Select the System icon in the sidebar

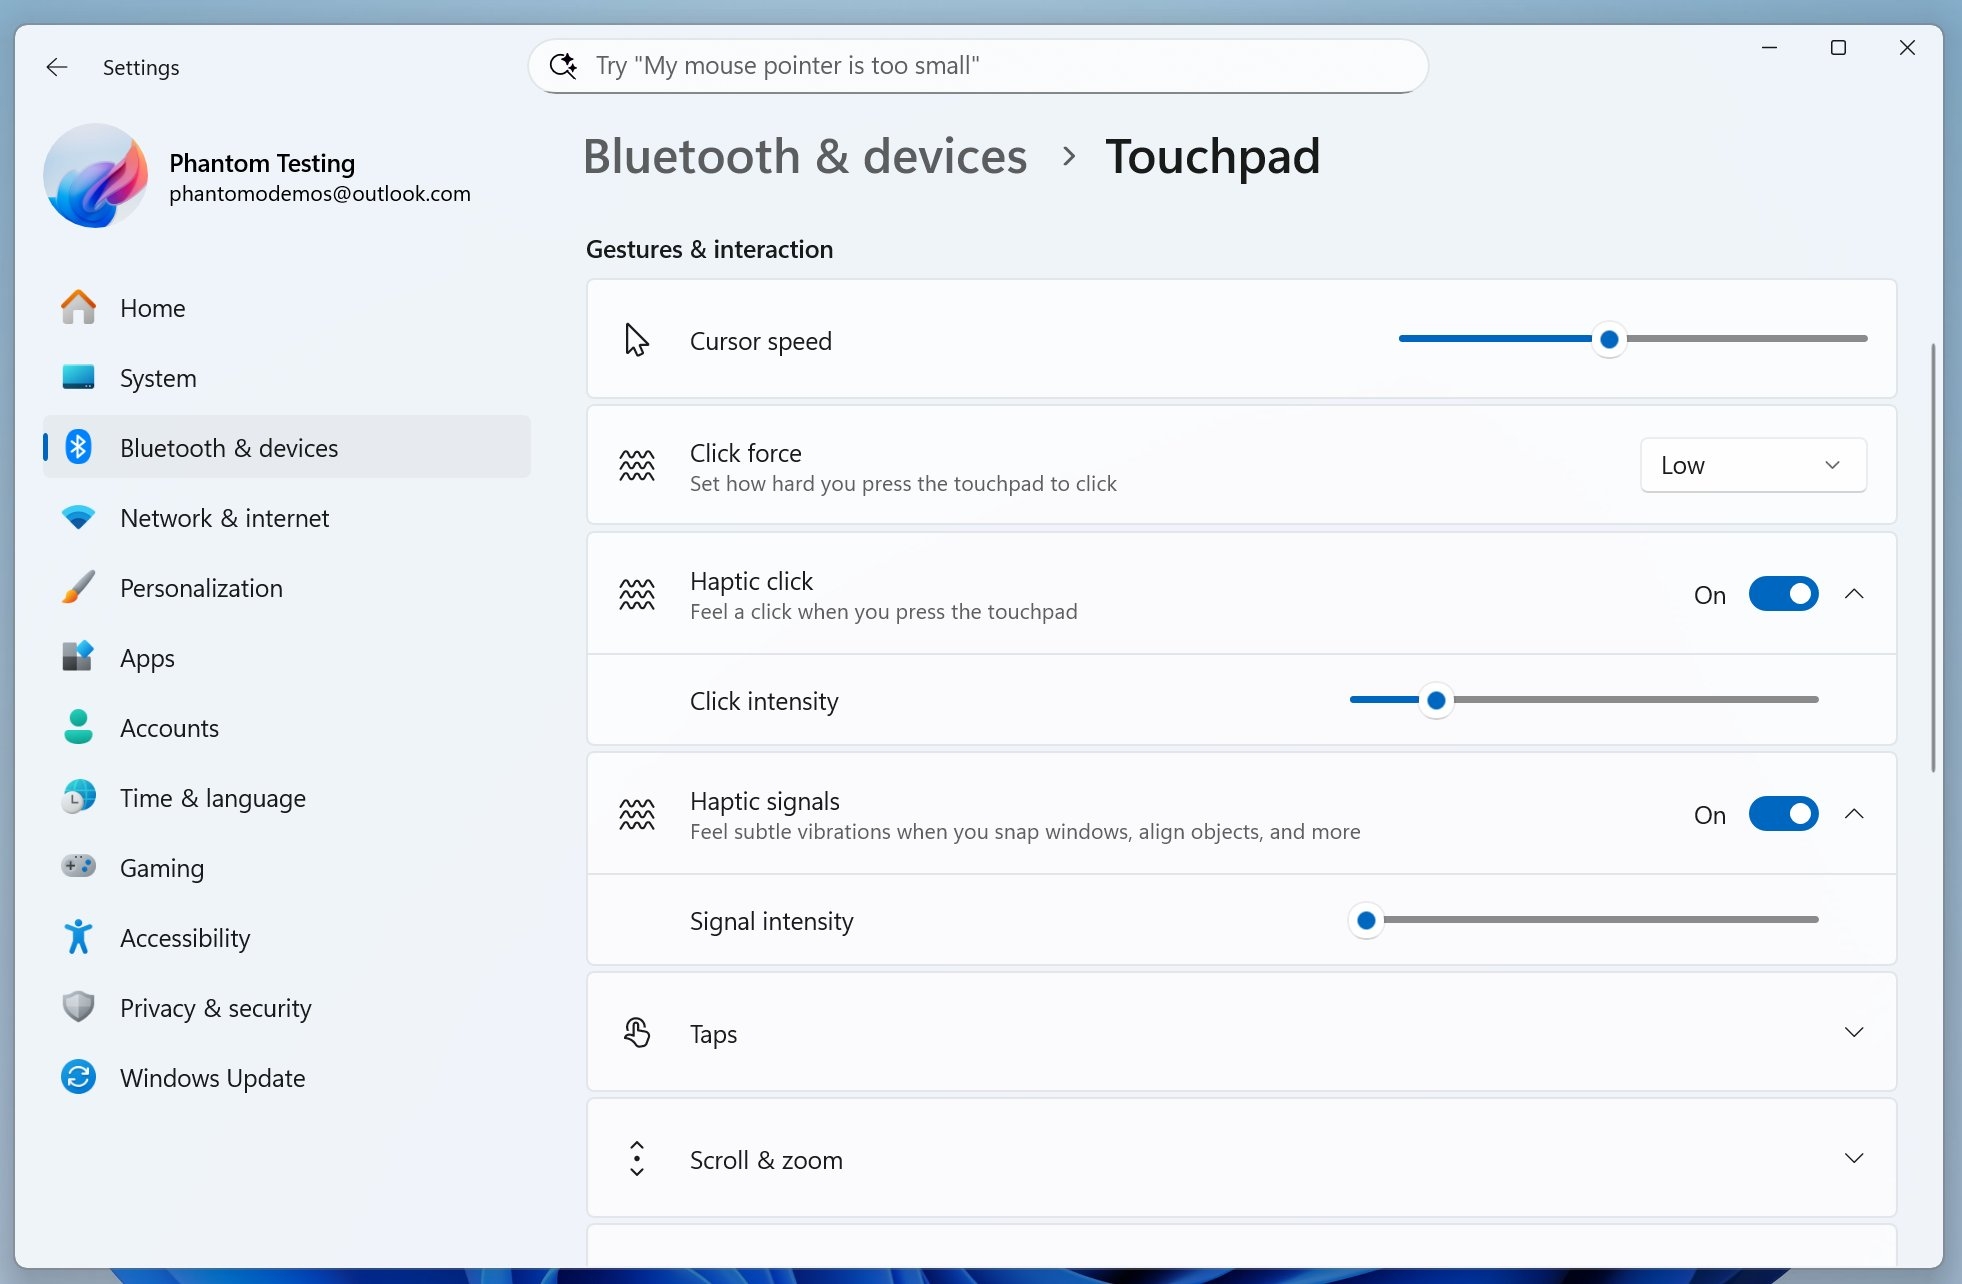tap(78, 377)
